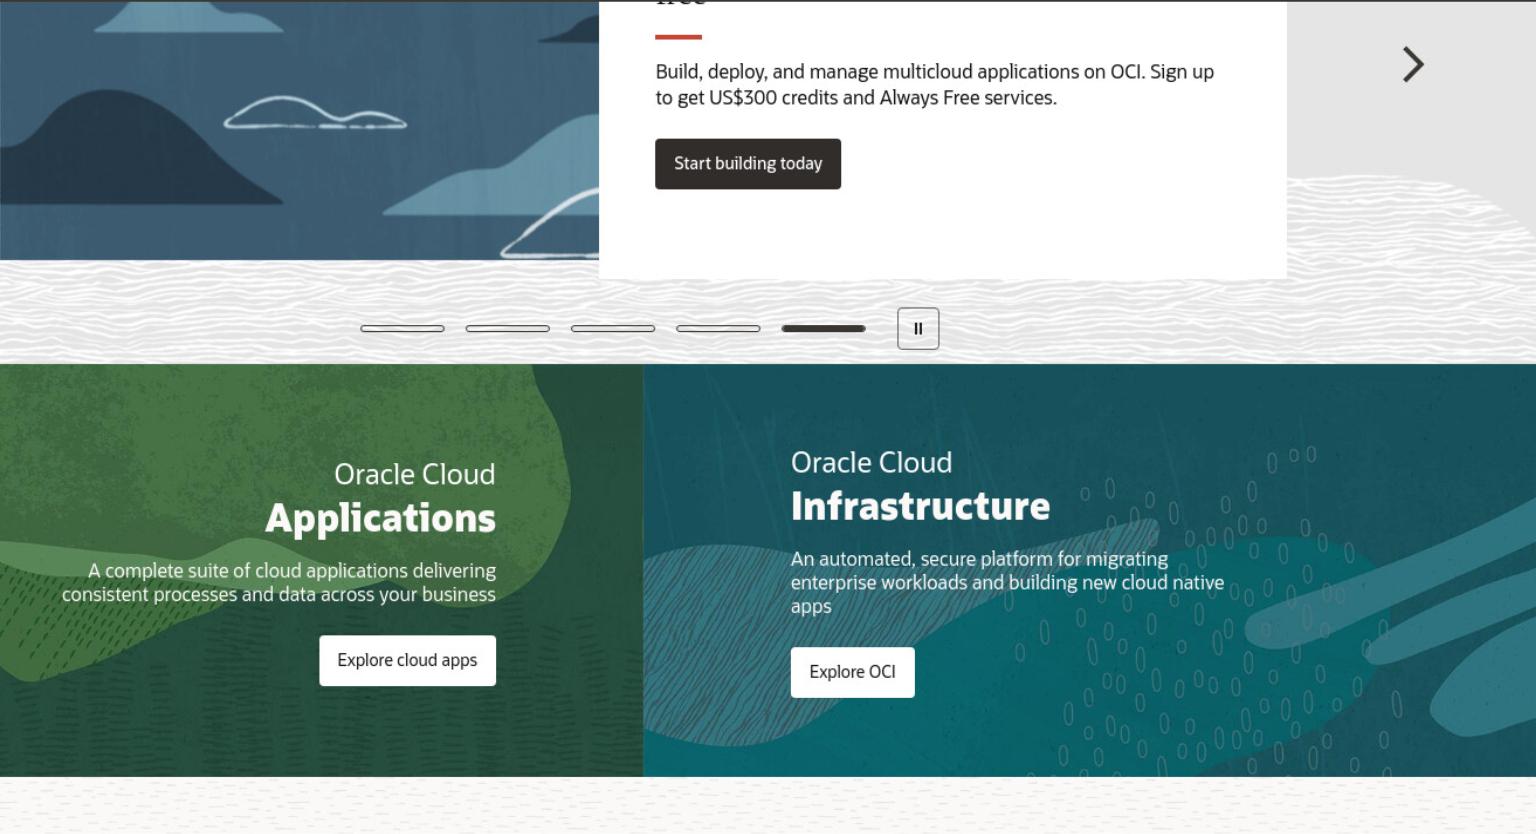Select the first carousel slide indicator
This screenshot has height=834, width=1536.
click(402, 328)
